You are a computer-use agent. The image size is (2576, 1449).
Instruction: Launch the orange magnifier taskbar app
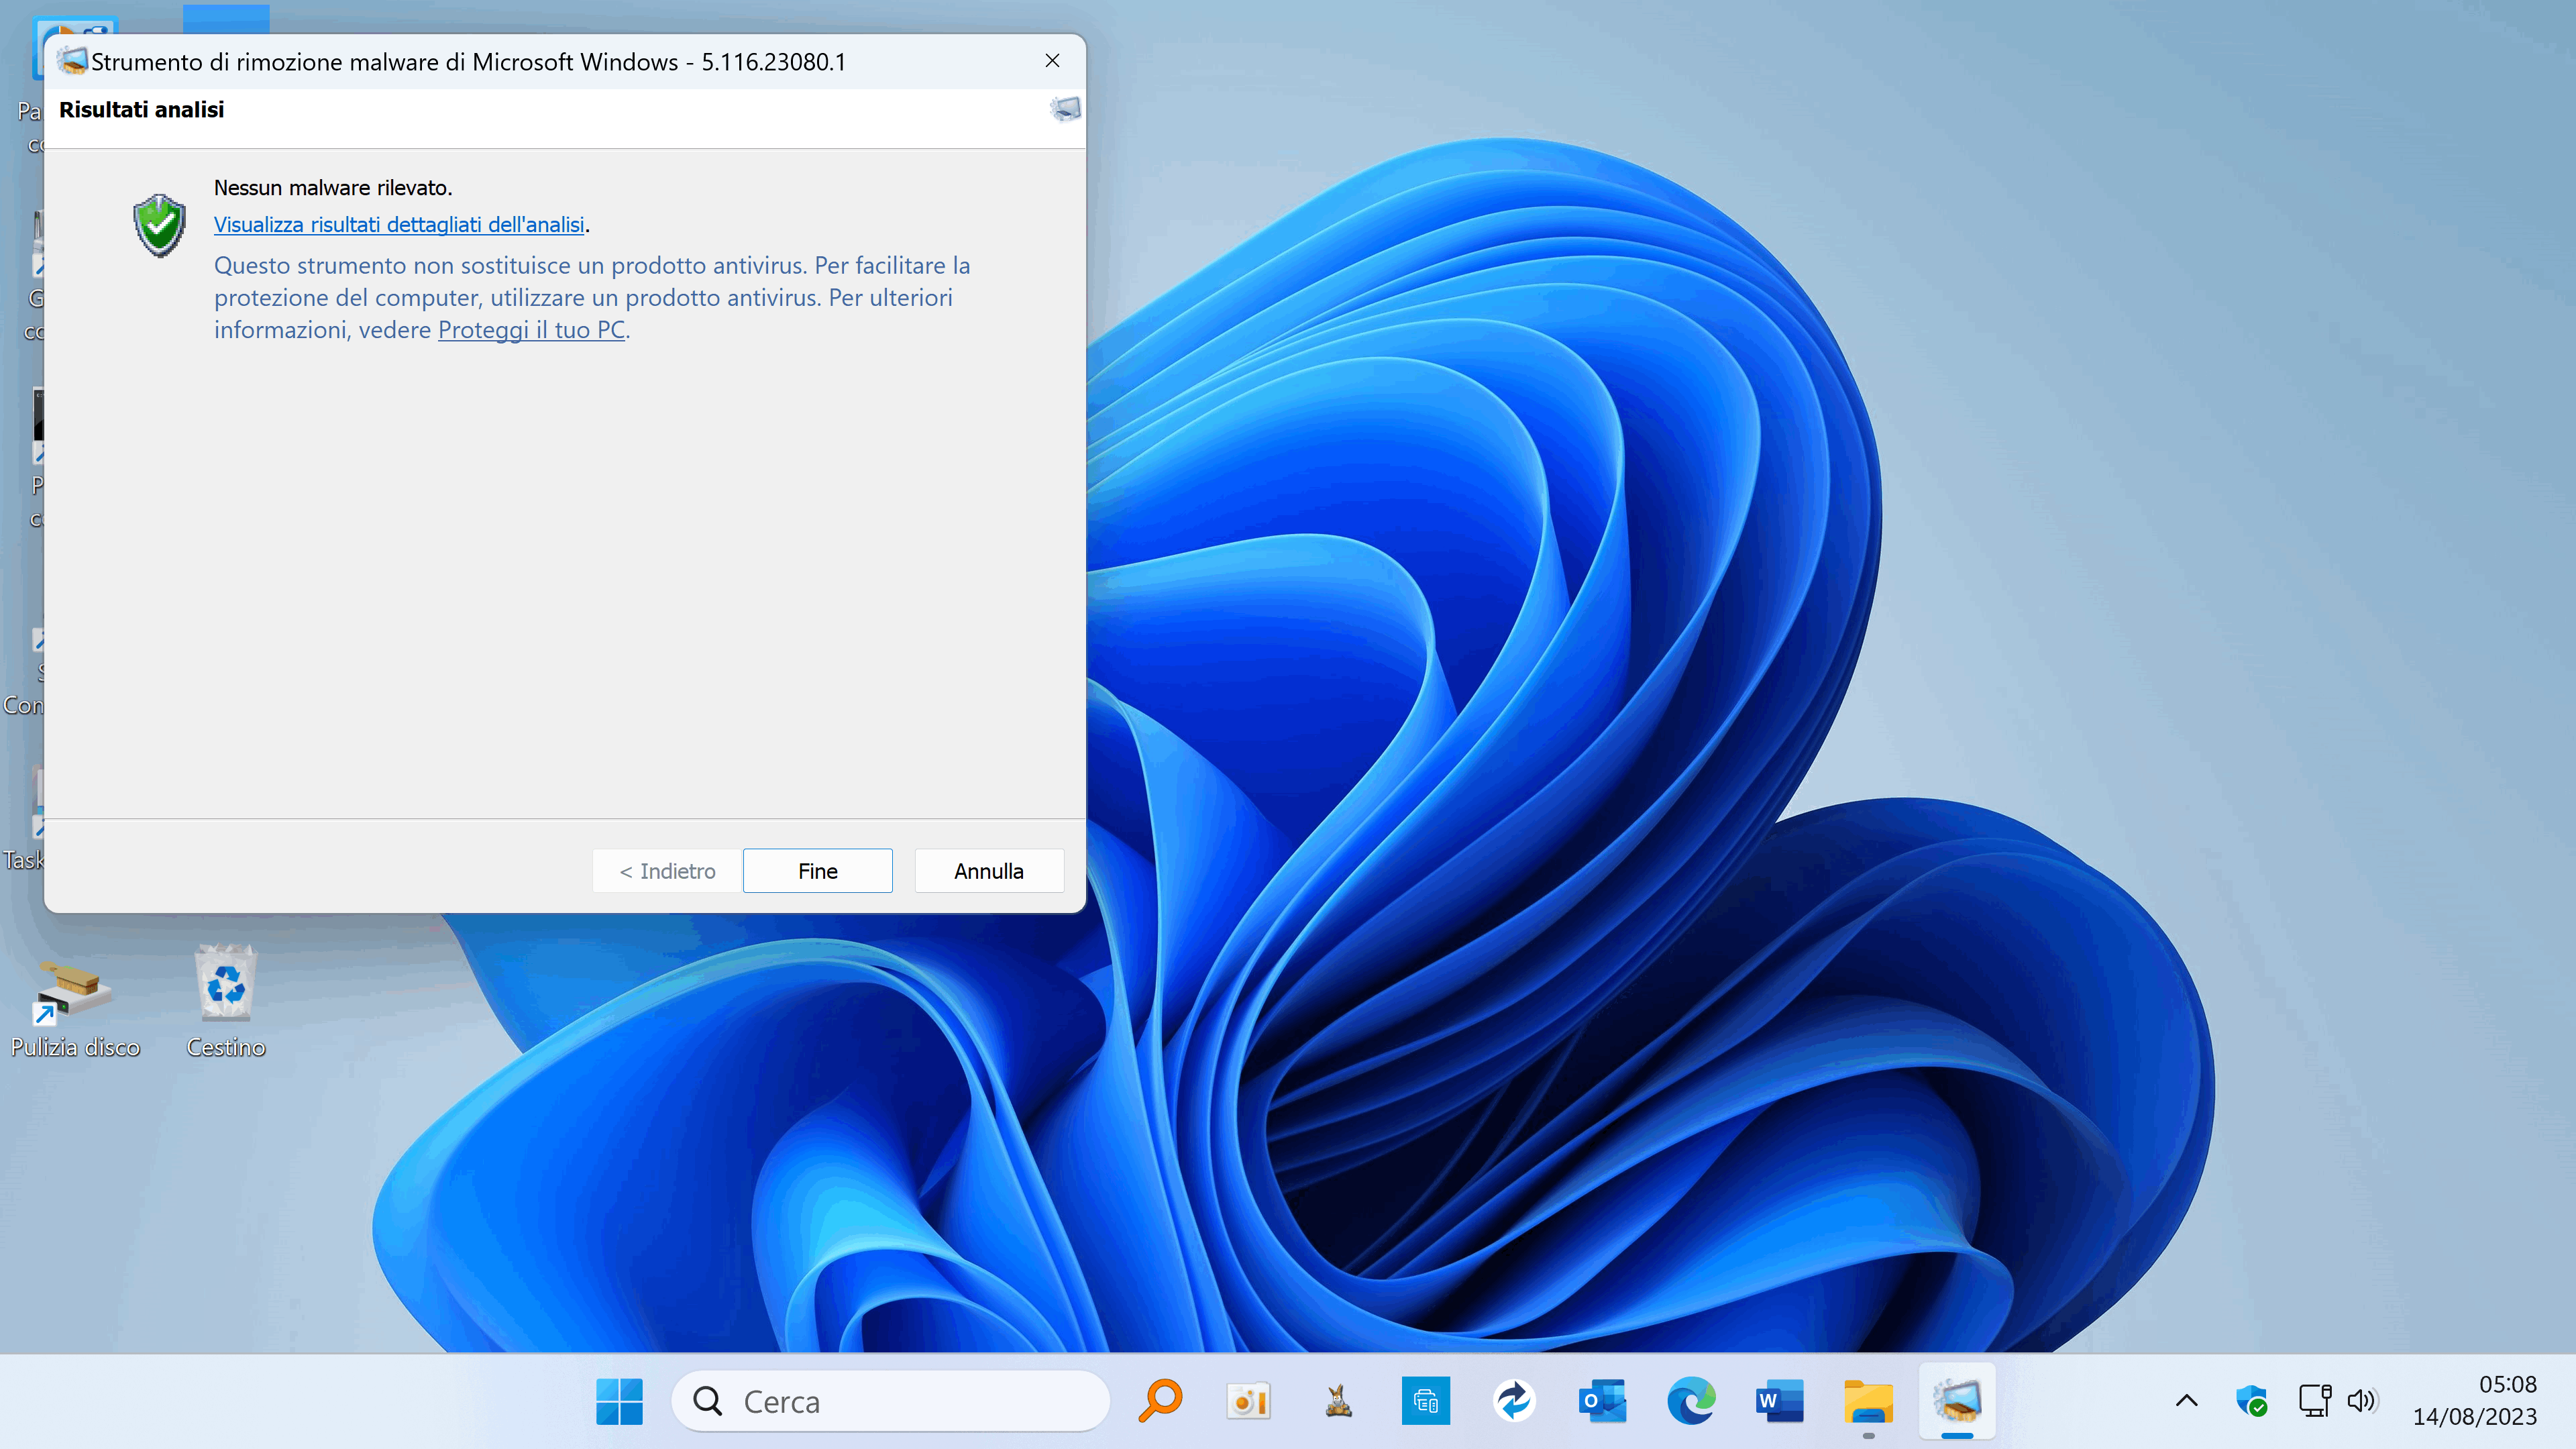(1160, 1401)
